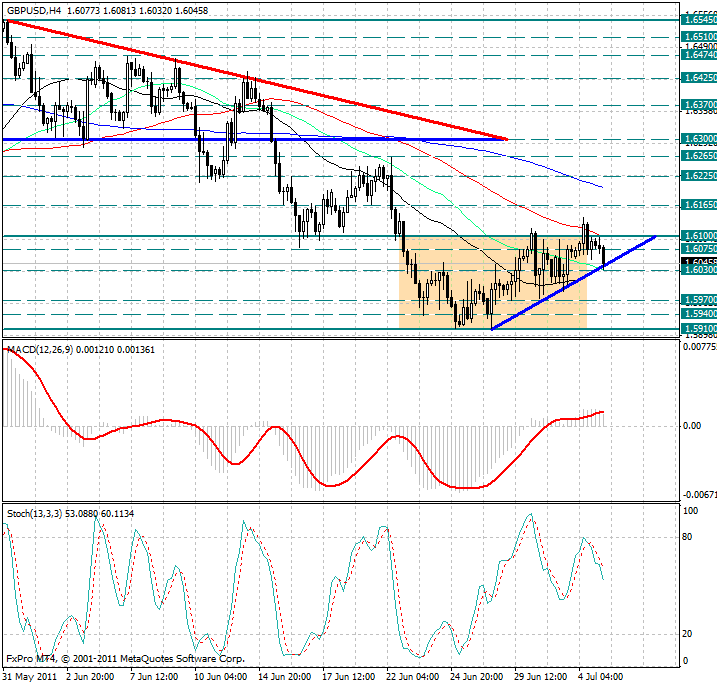The image size is (717, 684).
Task: Click the 1.6100 price level label
Action: pos(698,235)
